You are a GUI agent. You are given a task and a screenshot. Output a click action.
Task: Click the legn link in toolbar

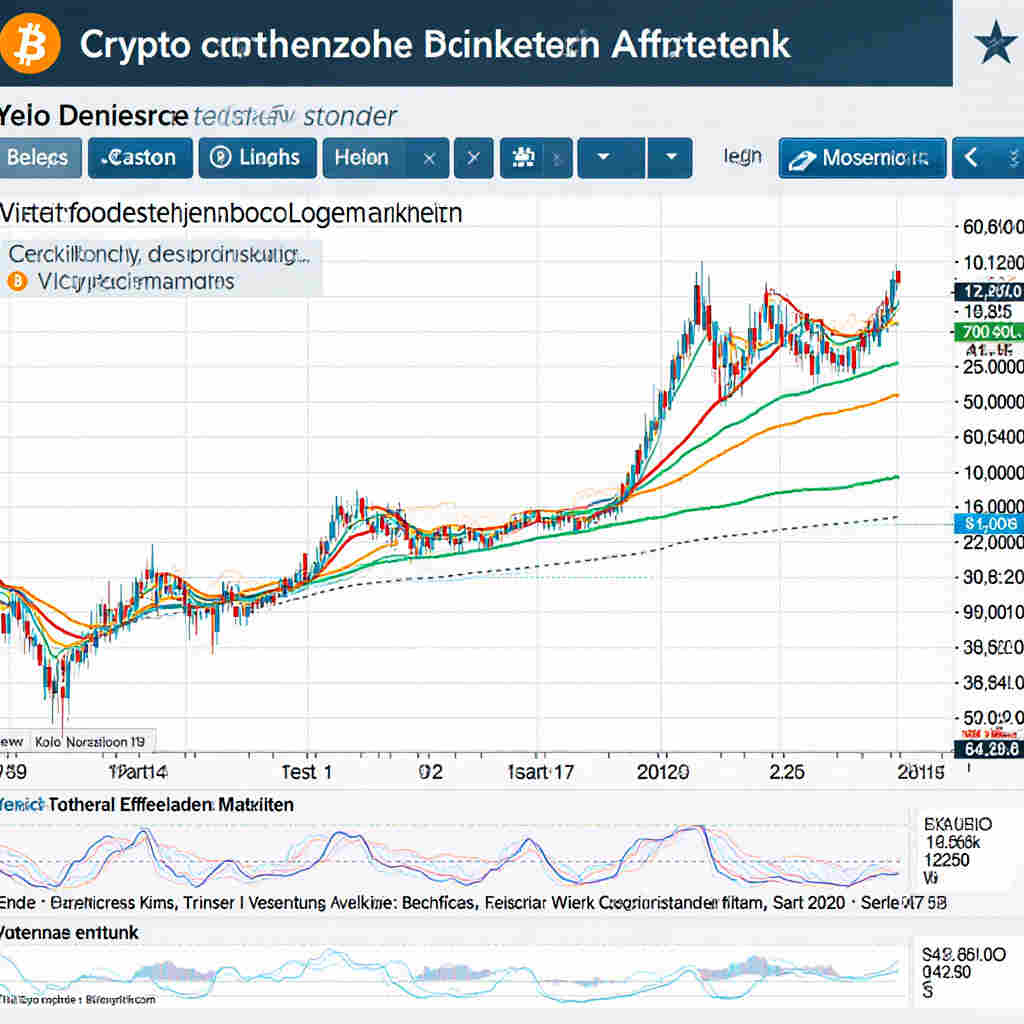(x=741, y=156)
